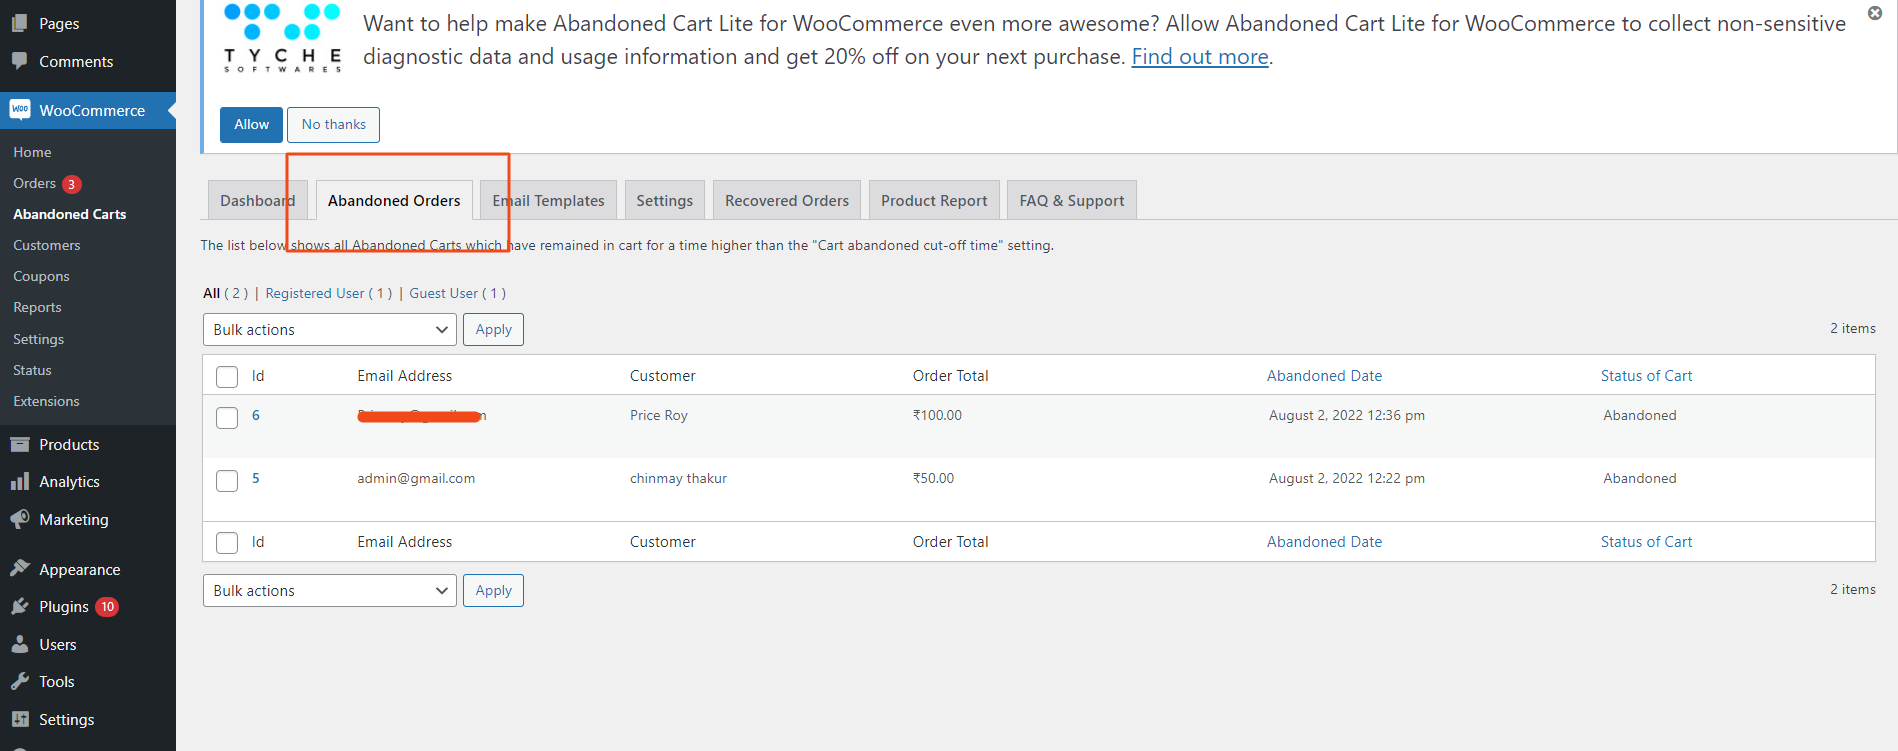Open the Status submenu item
Viewport: 1898px width, 751px height.
(32, 370)
